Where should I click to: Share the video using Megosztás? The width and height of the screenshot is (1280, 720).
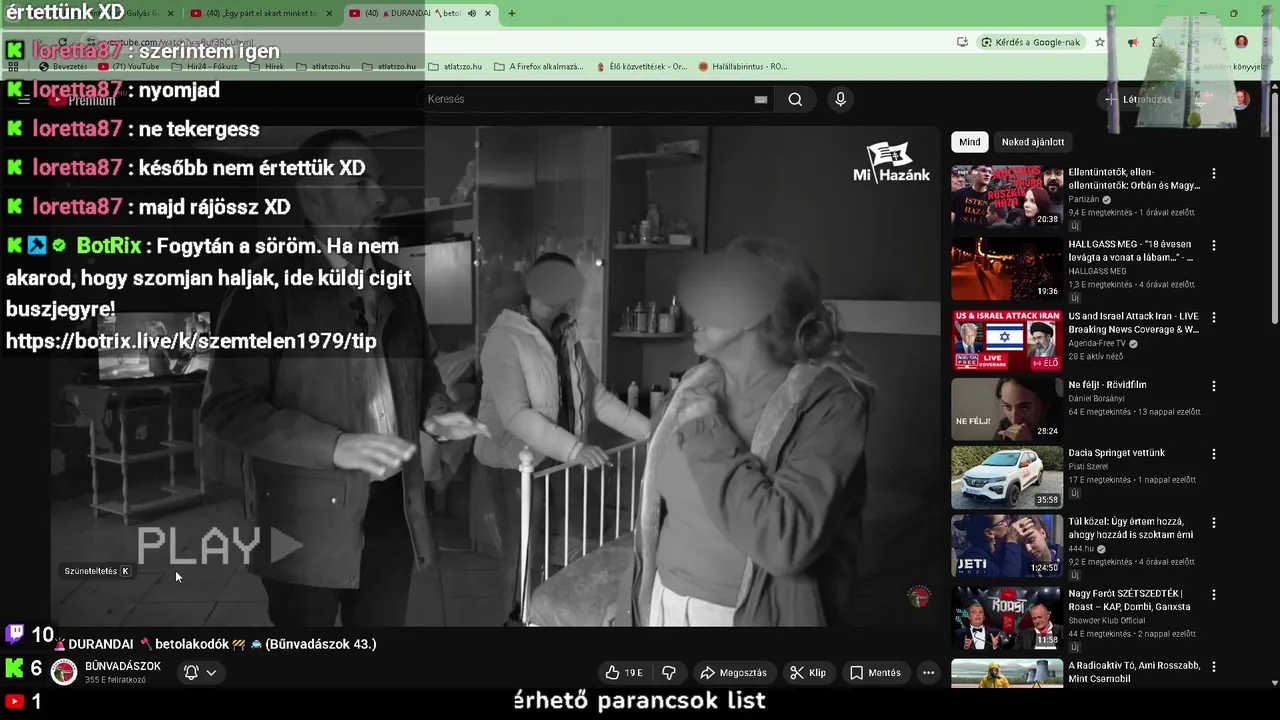tap(733, 673)
